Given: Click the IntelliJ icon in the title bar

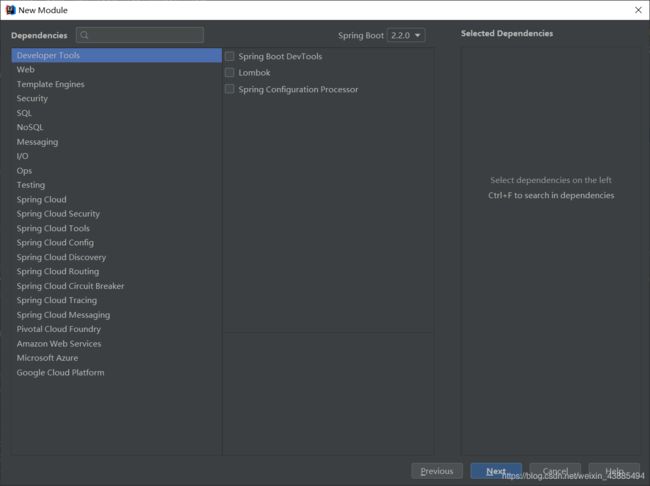Looking at the screenshot, I should click(10, 10).
